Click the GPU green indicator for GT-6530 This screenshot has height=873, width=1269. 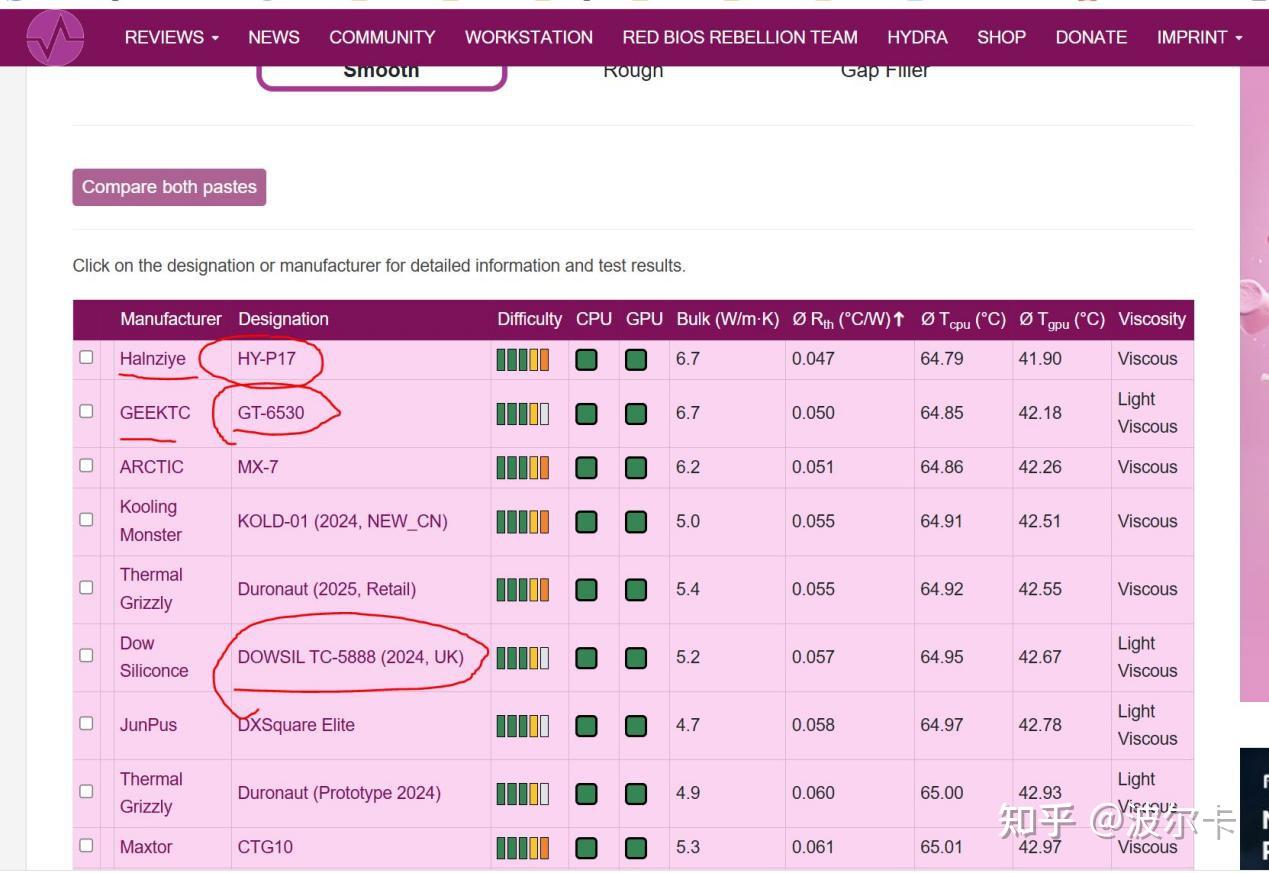pos(636,413)
